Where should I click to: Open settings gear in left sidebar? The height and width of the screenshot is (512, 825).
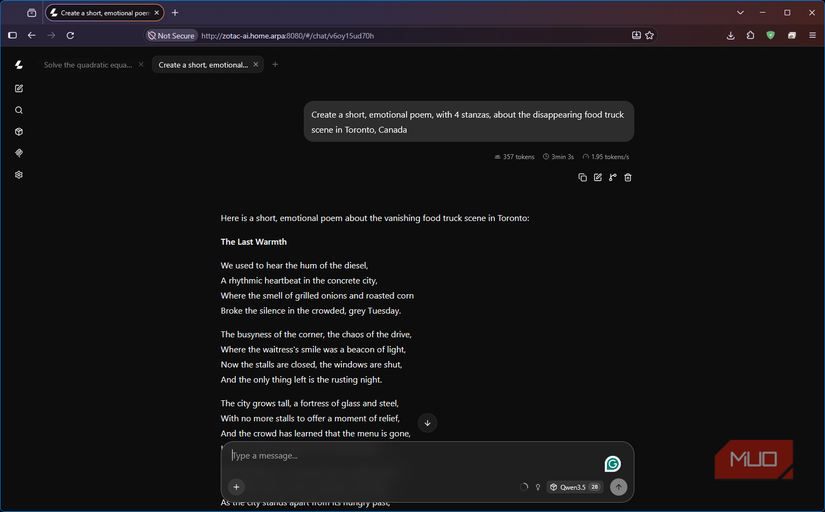pyautogui.click(x=19, y=175)
